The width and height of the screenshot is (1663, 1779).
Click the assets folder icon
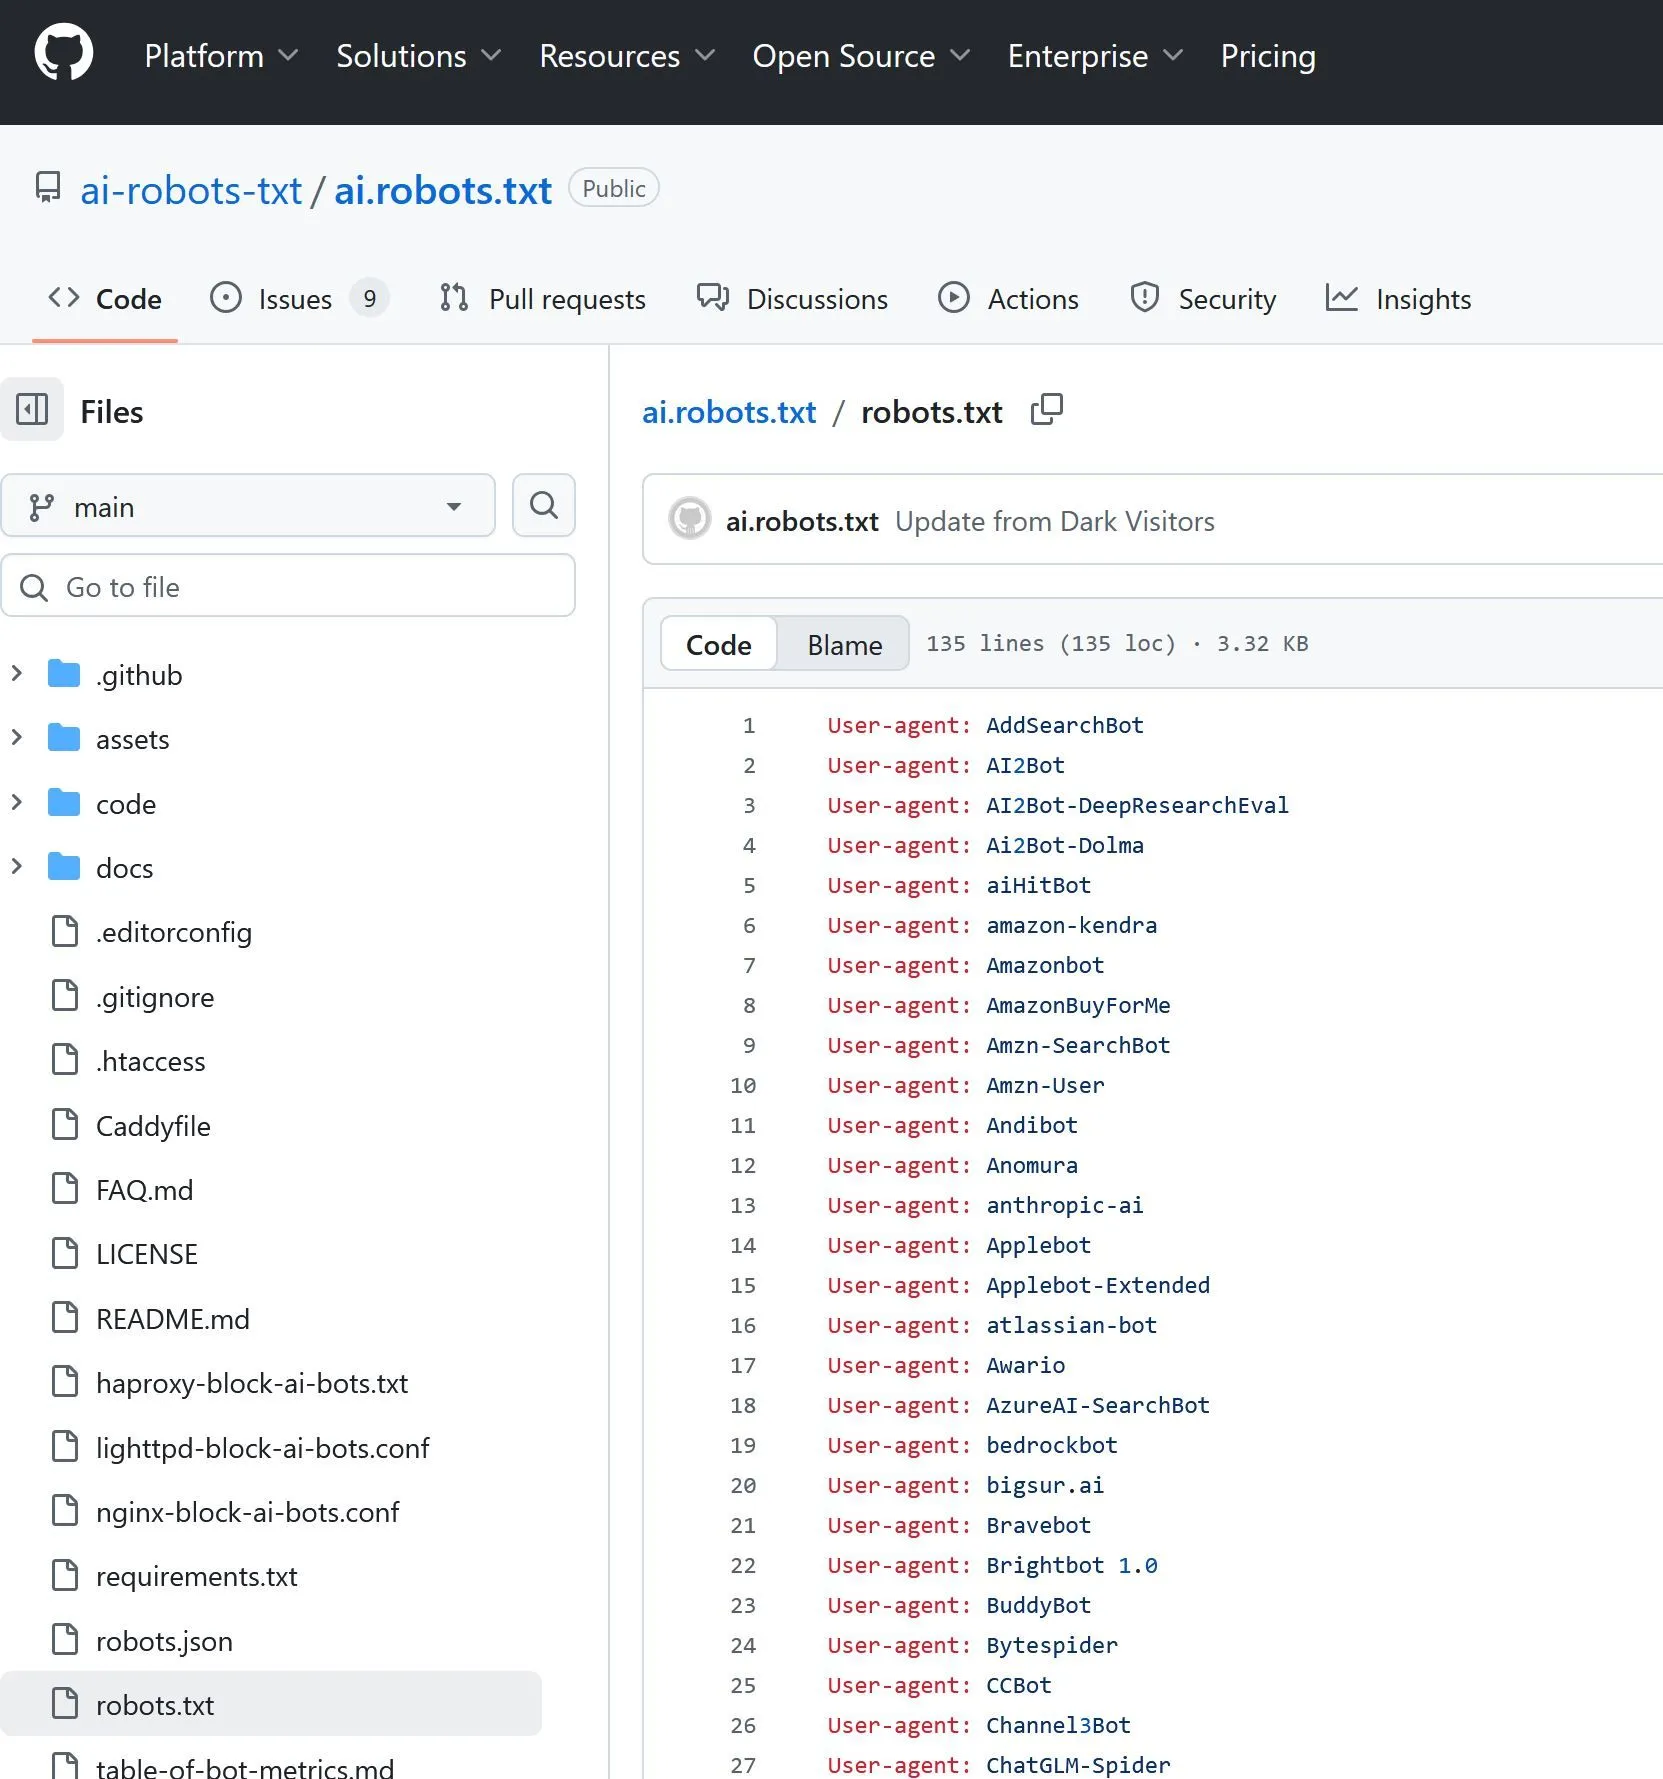(64, 738)
